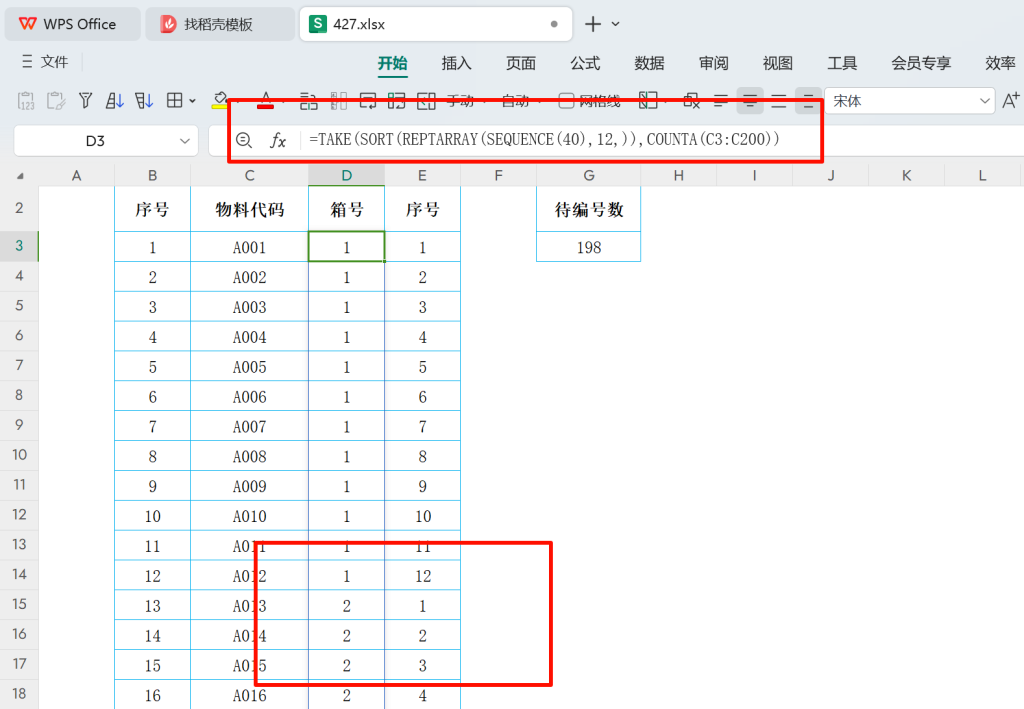Click into the formula bar text

click(544, 139)
